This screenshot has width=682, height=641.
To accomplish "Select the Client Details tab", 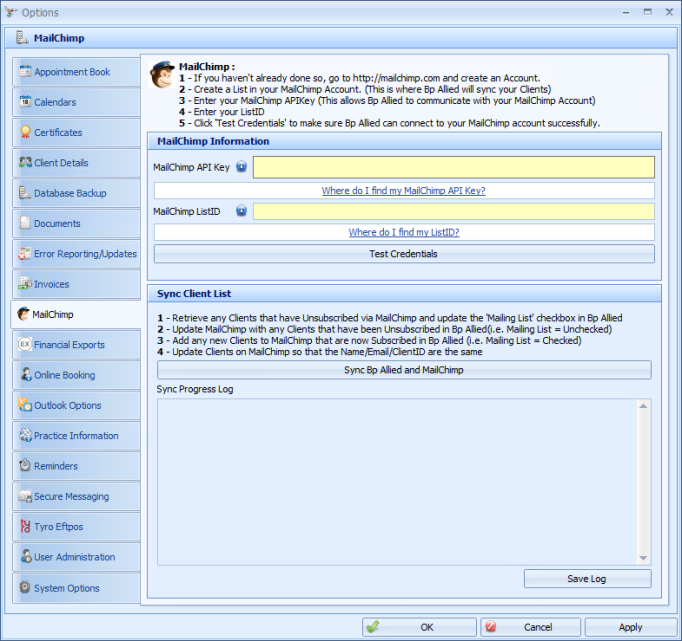I will point(76,163).
